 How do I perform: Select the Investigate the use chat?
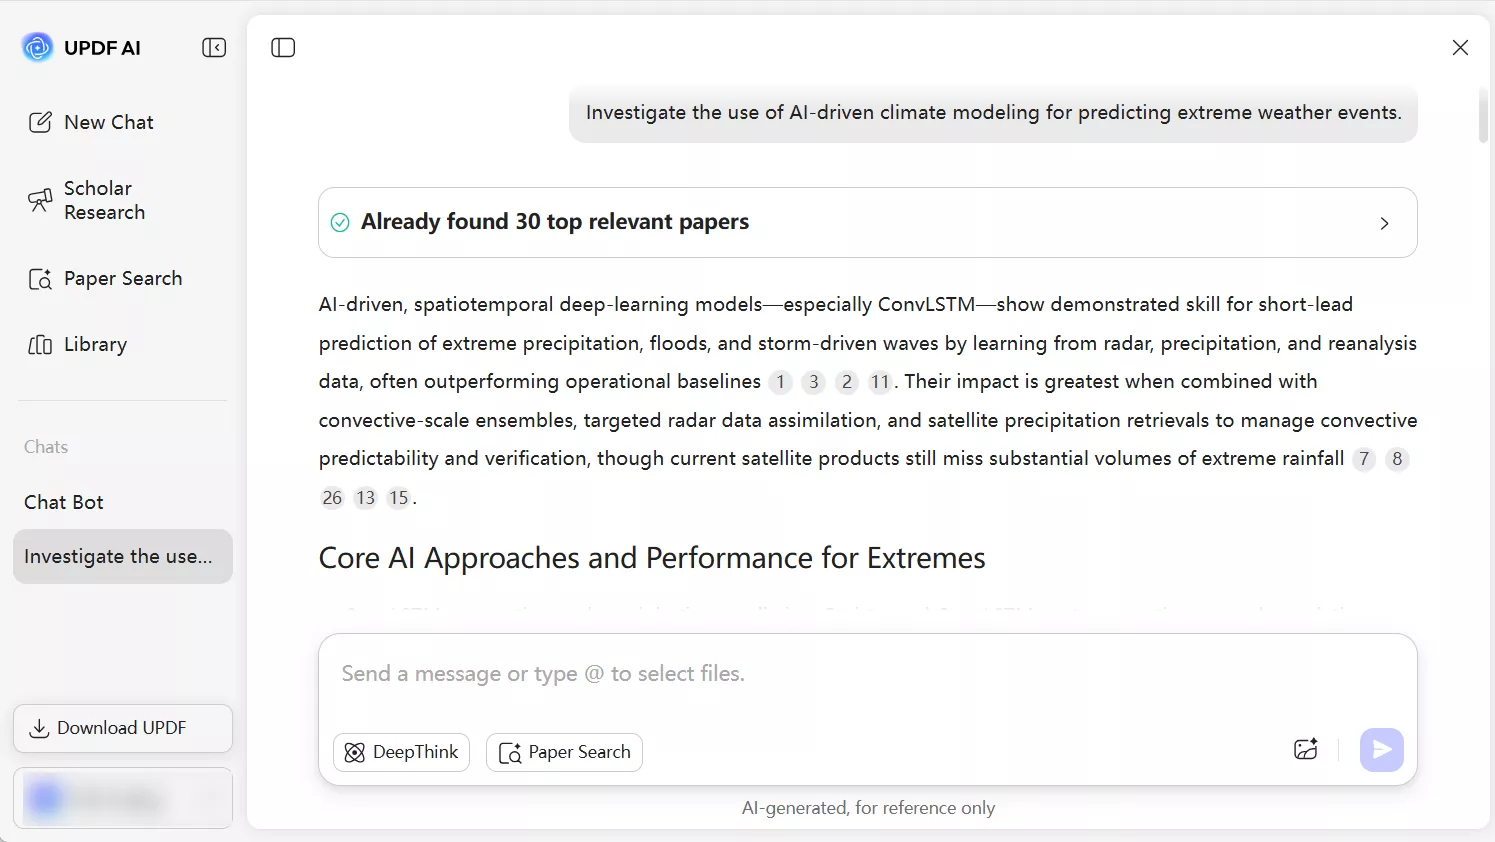click(122, 556)
